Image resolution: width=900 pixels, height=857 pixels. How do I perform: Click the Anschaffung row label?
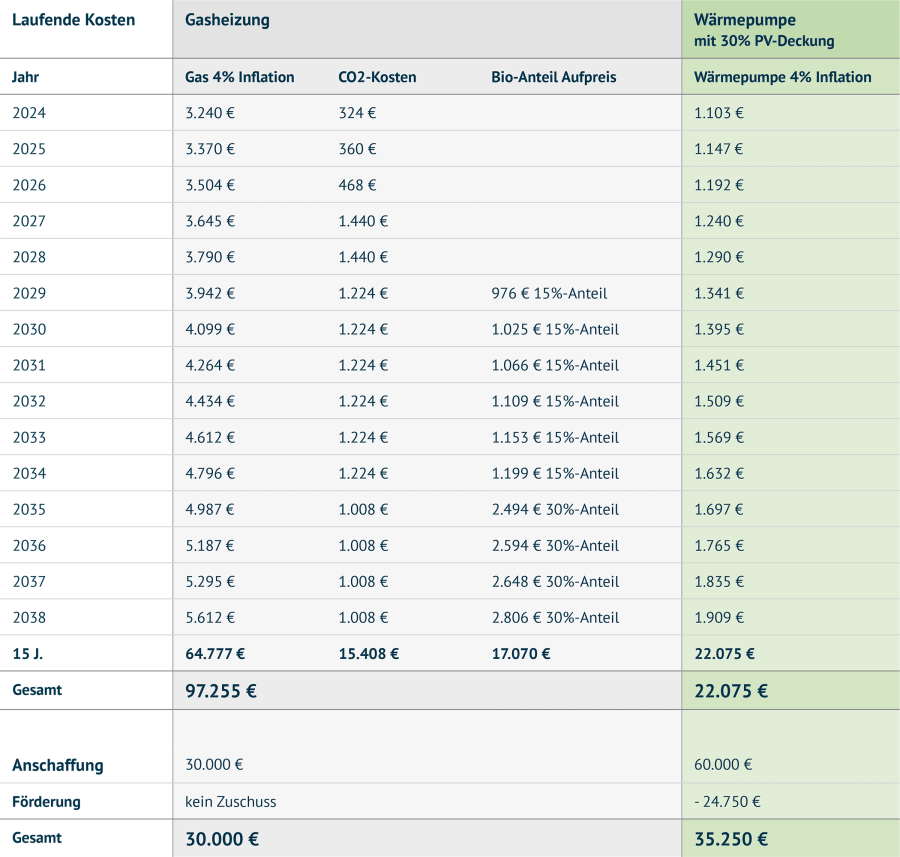(x=58, y=765)
